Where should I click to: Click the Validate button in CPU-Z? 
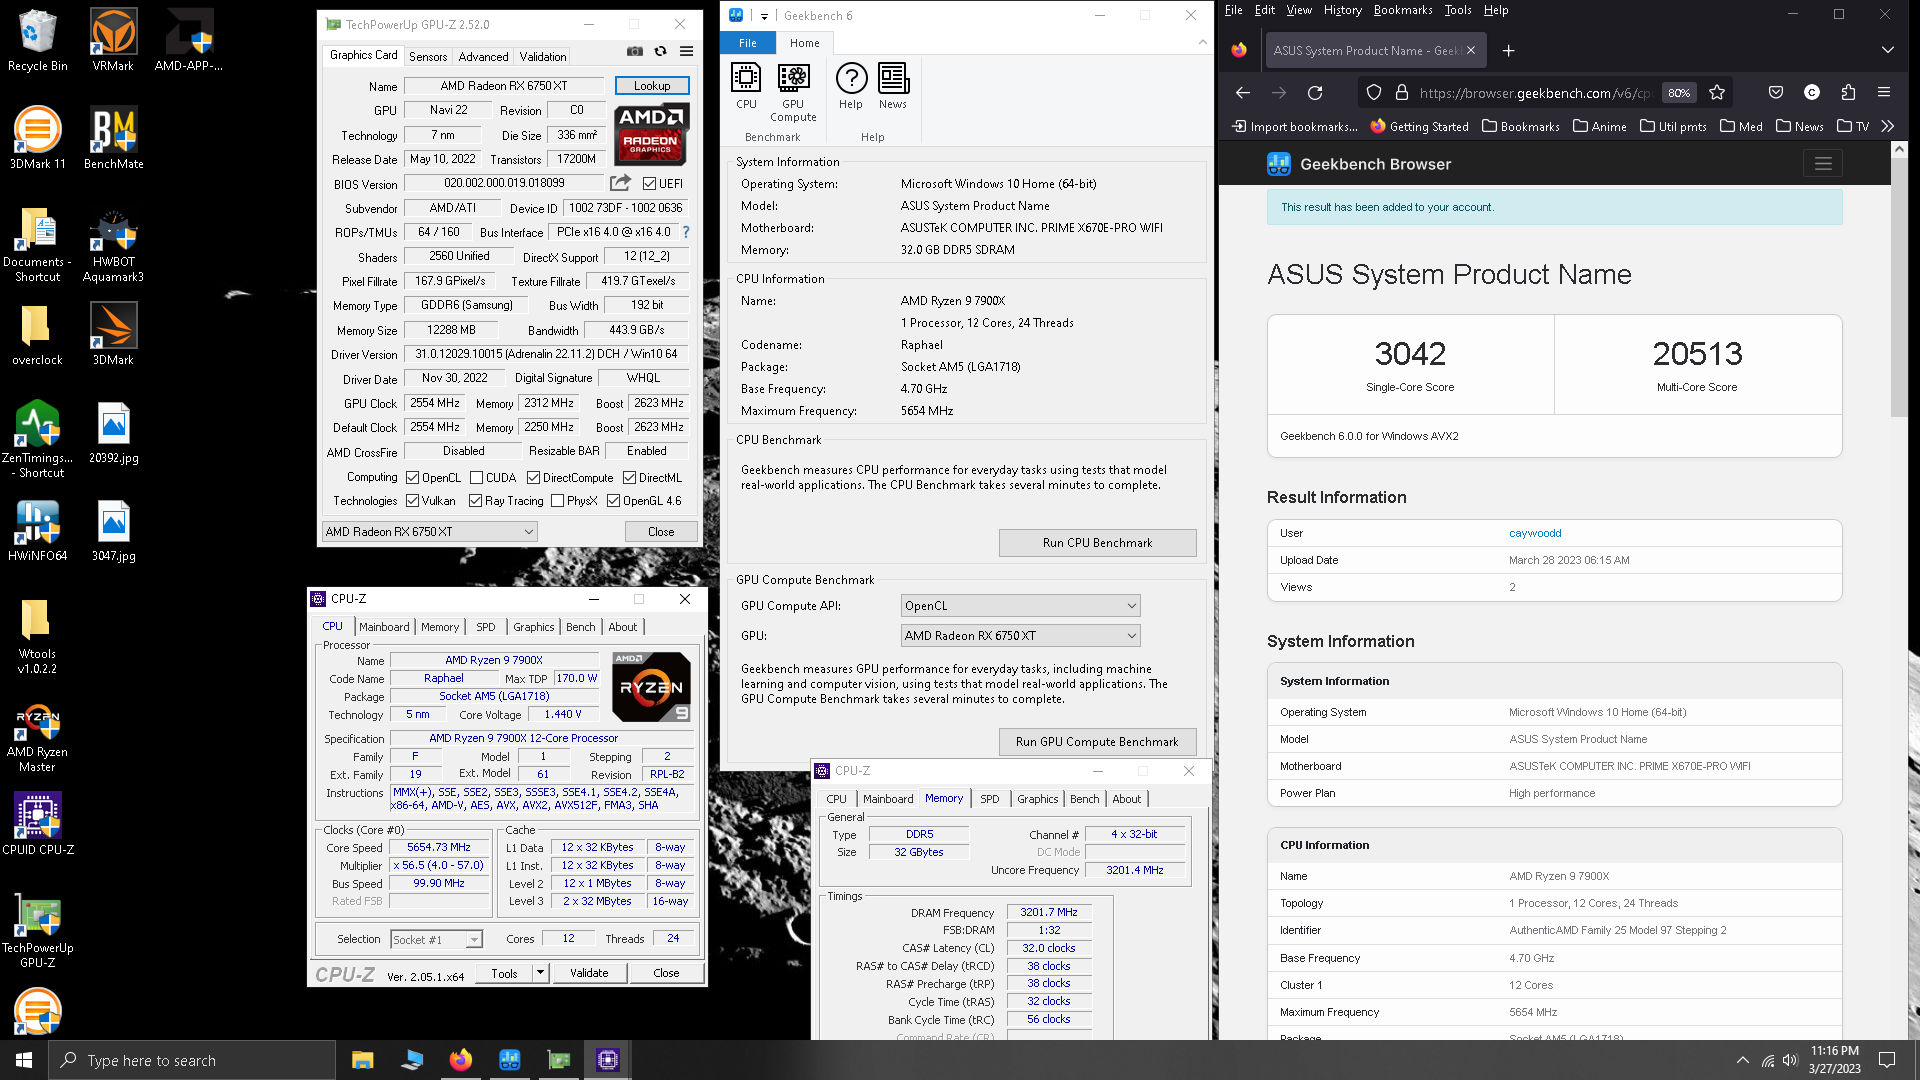[589, 973]
